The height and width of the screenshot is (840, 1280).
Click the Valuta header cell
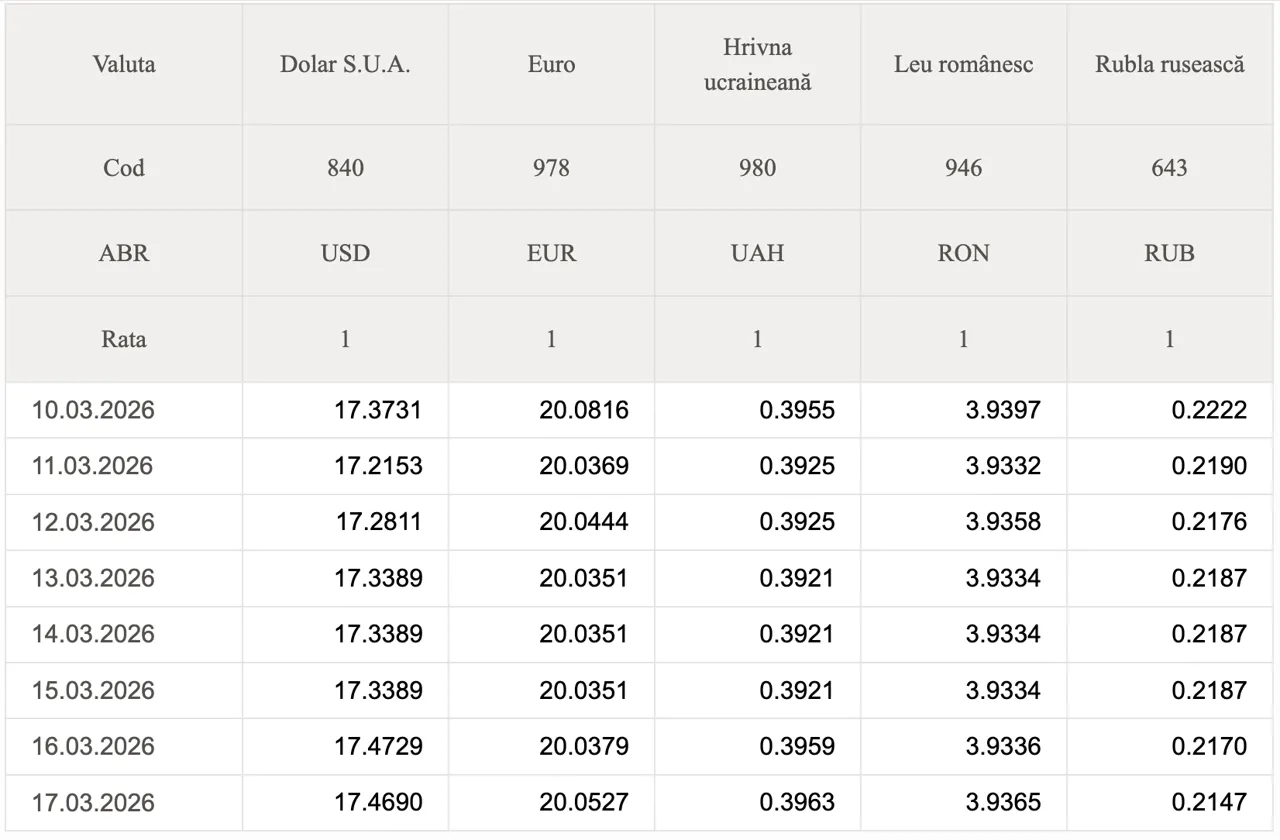pyautogui.click(x=124, y=65)
